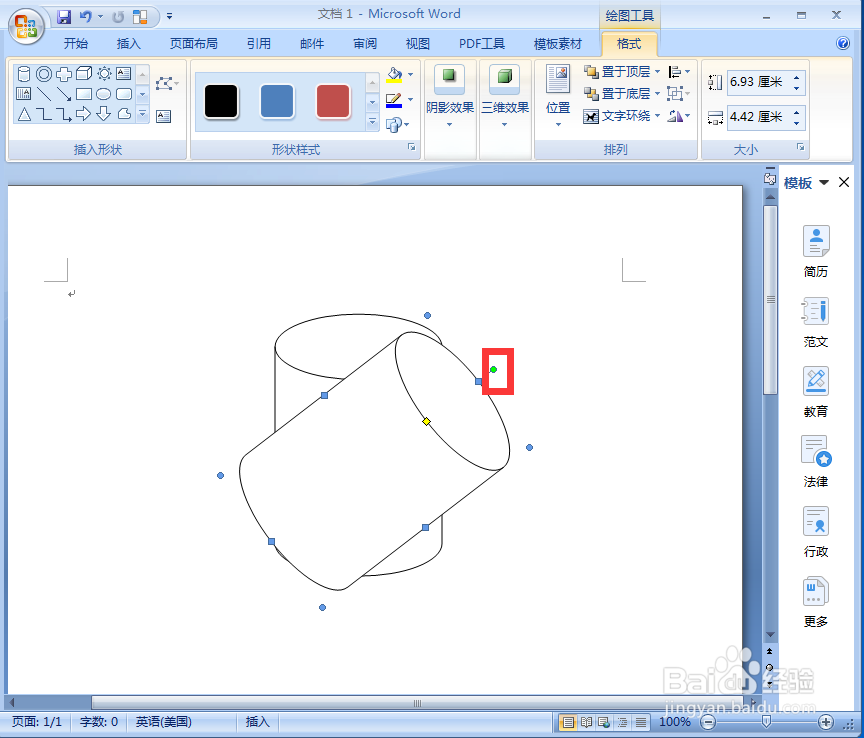Click the change shape icon

tap(394, 125)
